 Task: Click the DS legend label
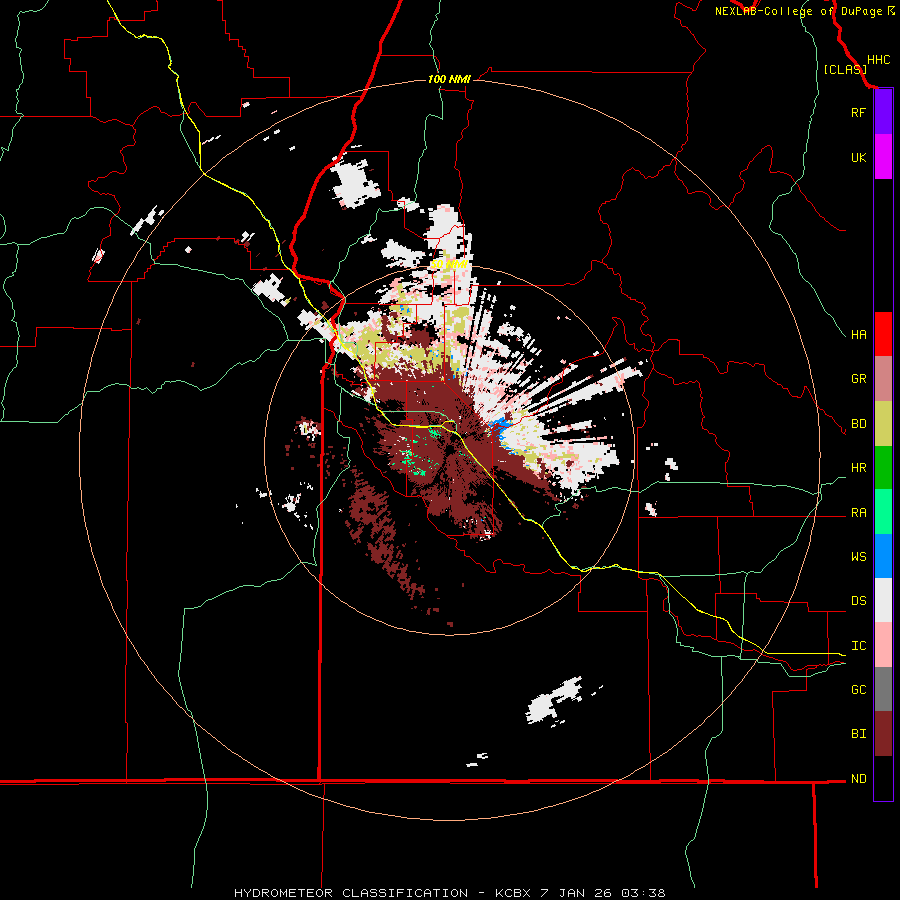click(x=858, y=601)
